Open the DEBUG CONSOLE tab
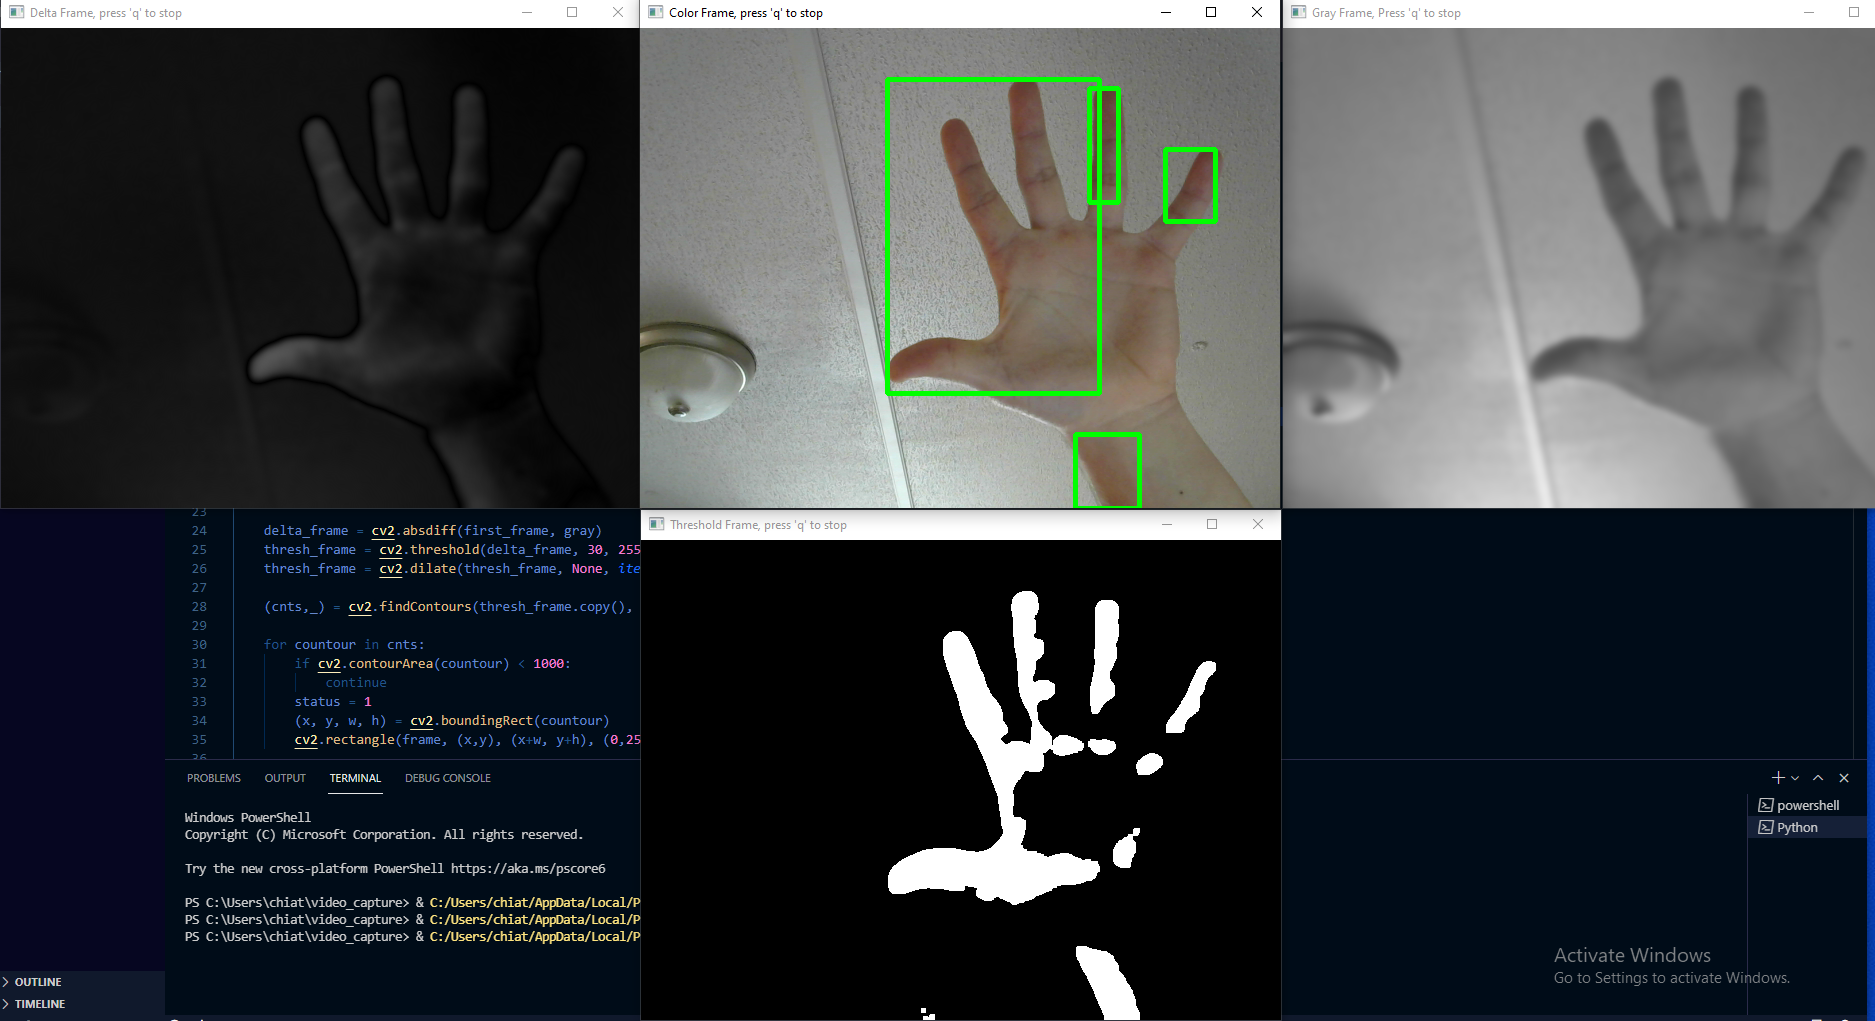Viewport: 1875px width, 1021px height. click(x=447, y=778)
